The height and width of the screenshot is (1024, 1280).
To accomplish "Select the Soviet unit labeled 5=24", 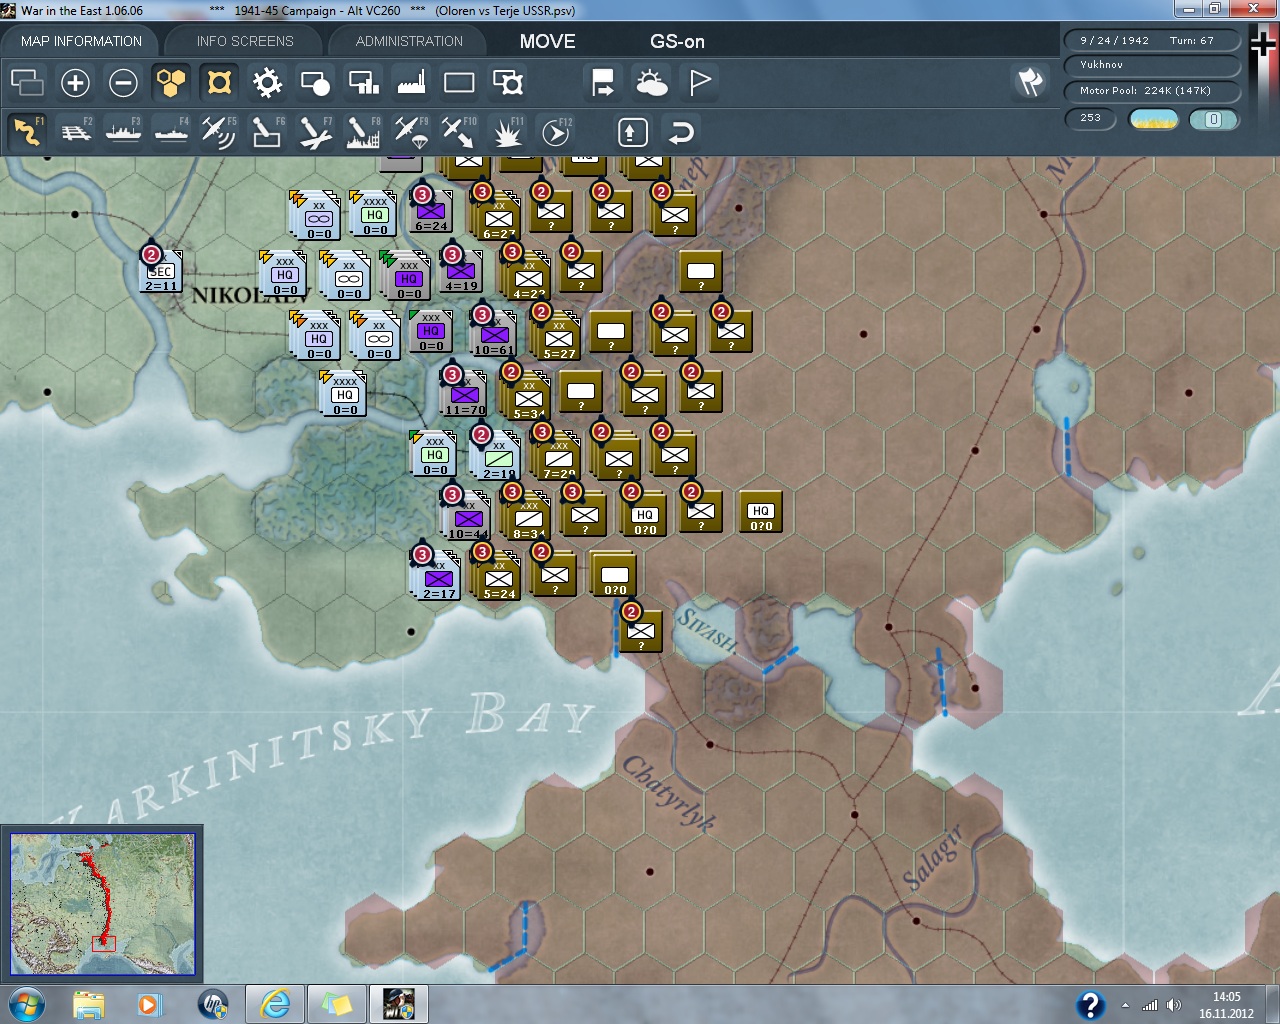I will click(498, 575).
